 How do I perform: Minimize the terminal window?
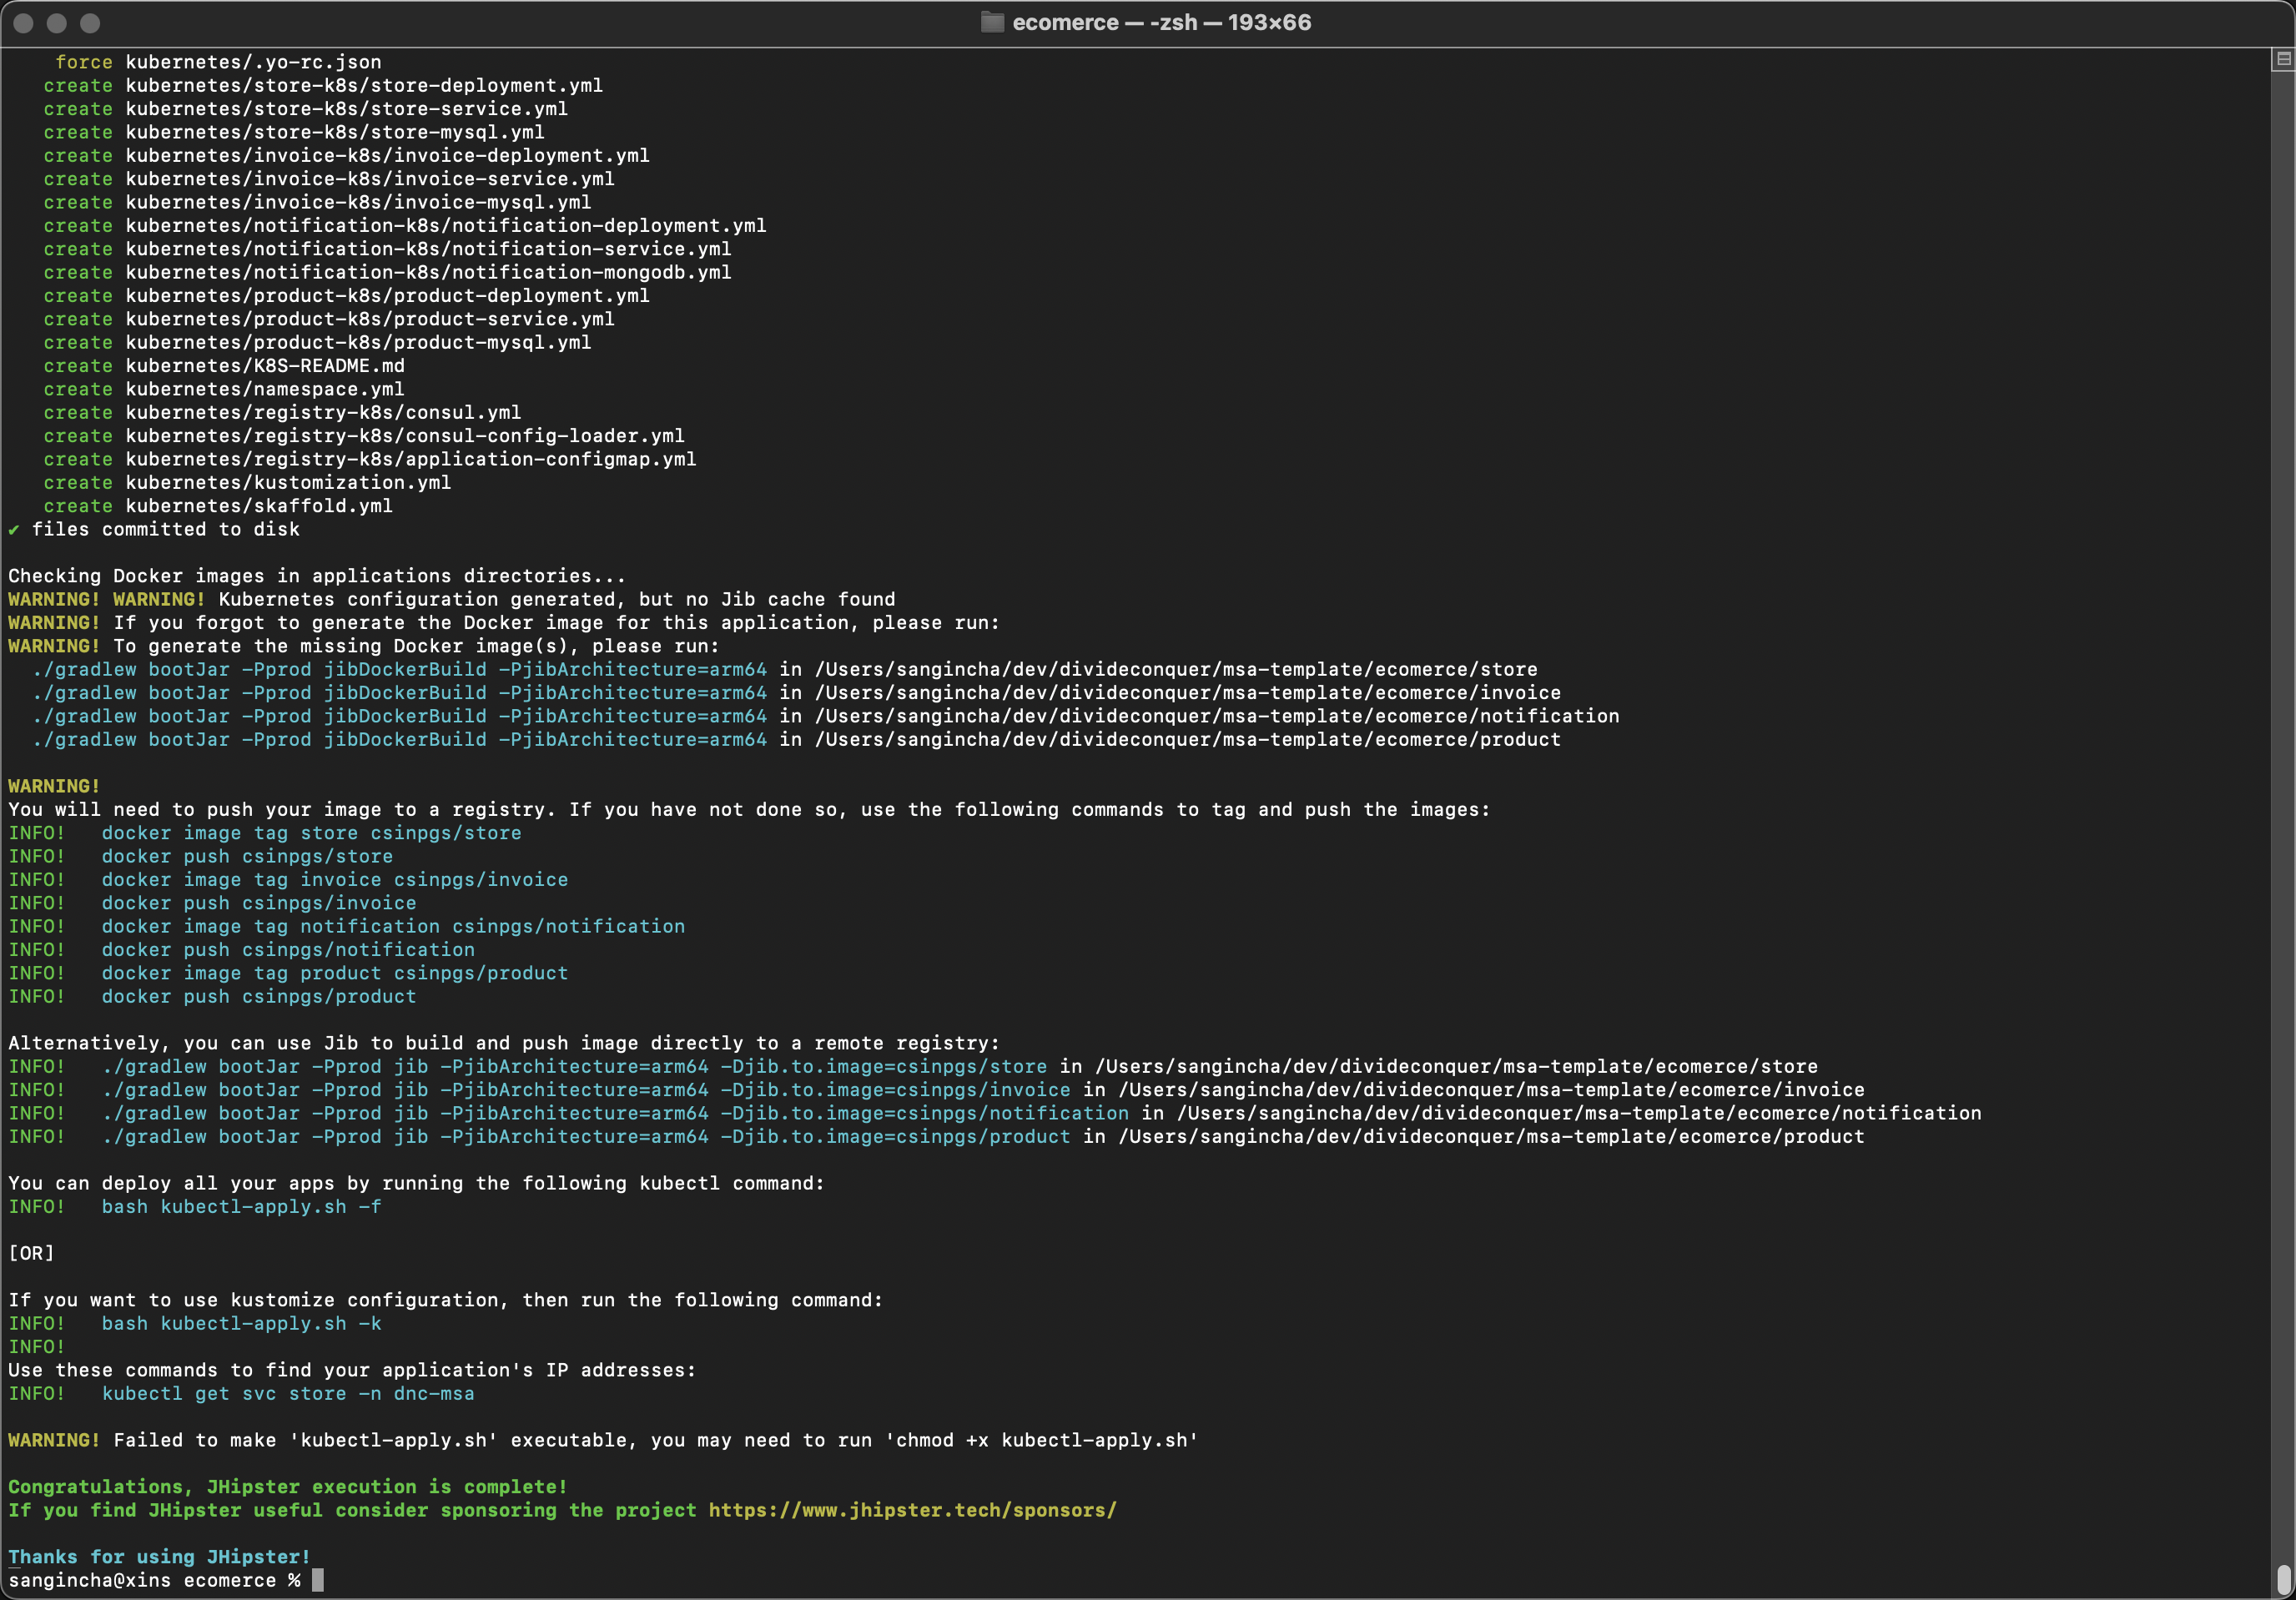point(57,22)
